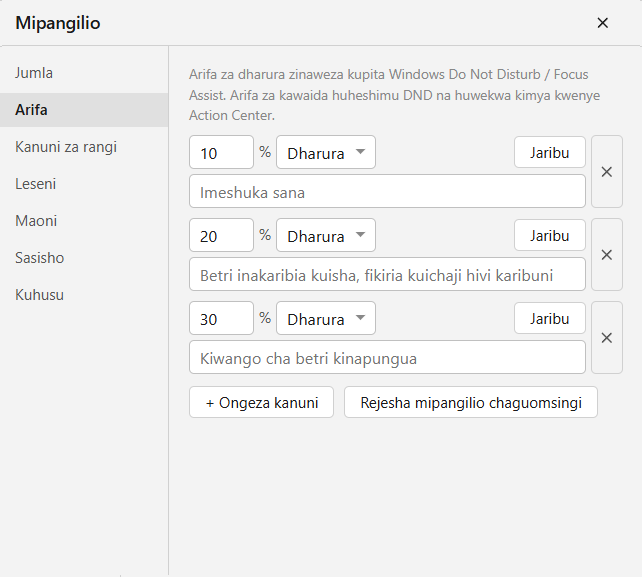642x577 pixels.
Task: Edit the 20 percent threshold field
Action: point(222,235)
